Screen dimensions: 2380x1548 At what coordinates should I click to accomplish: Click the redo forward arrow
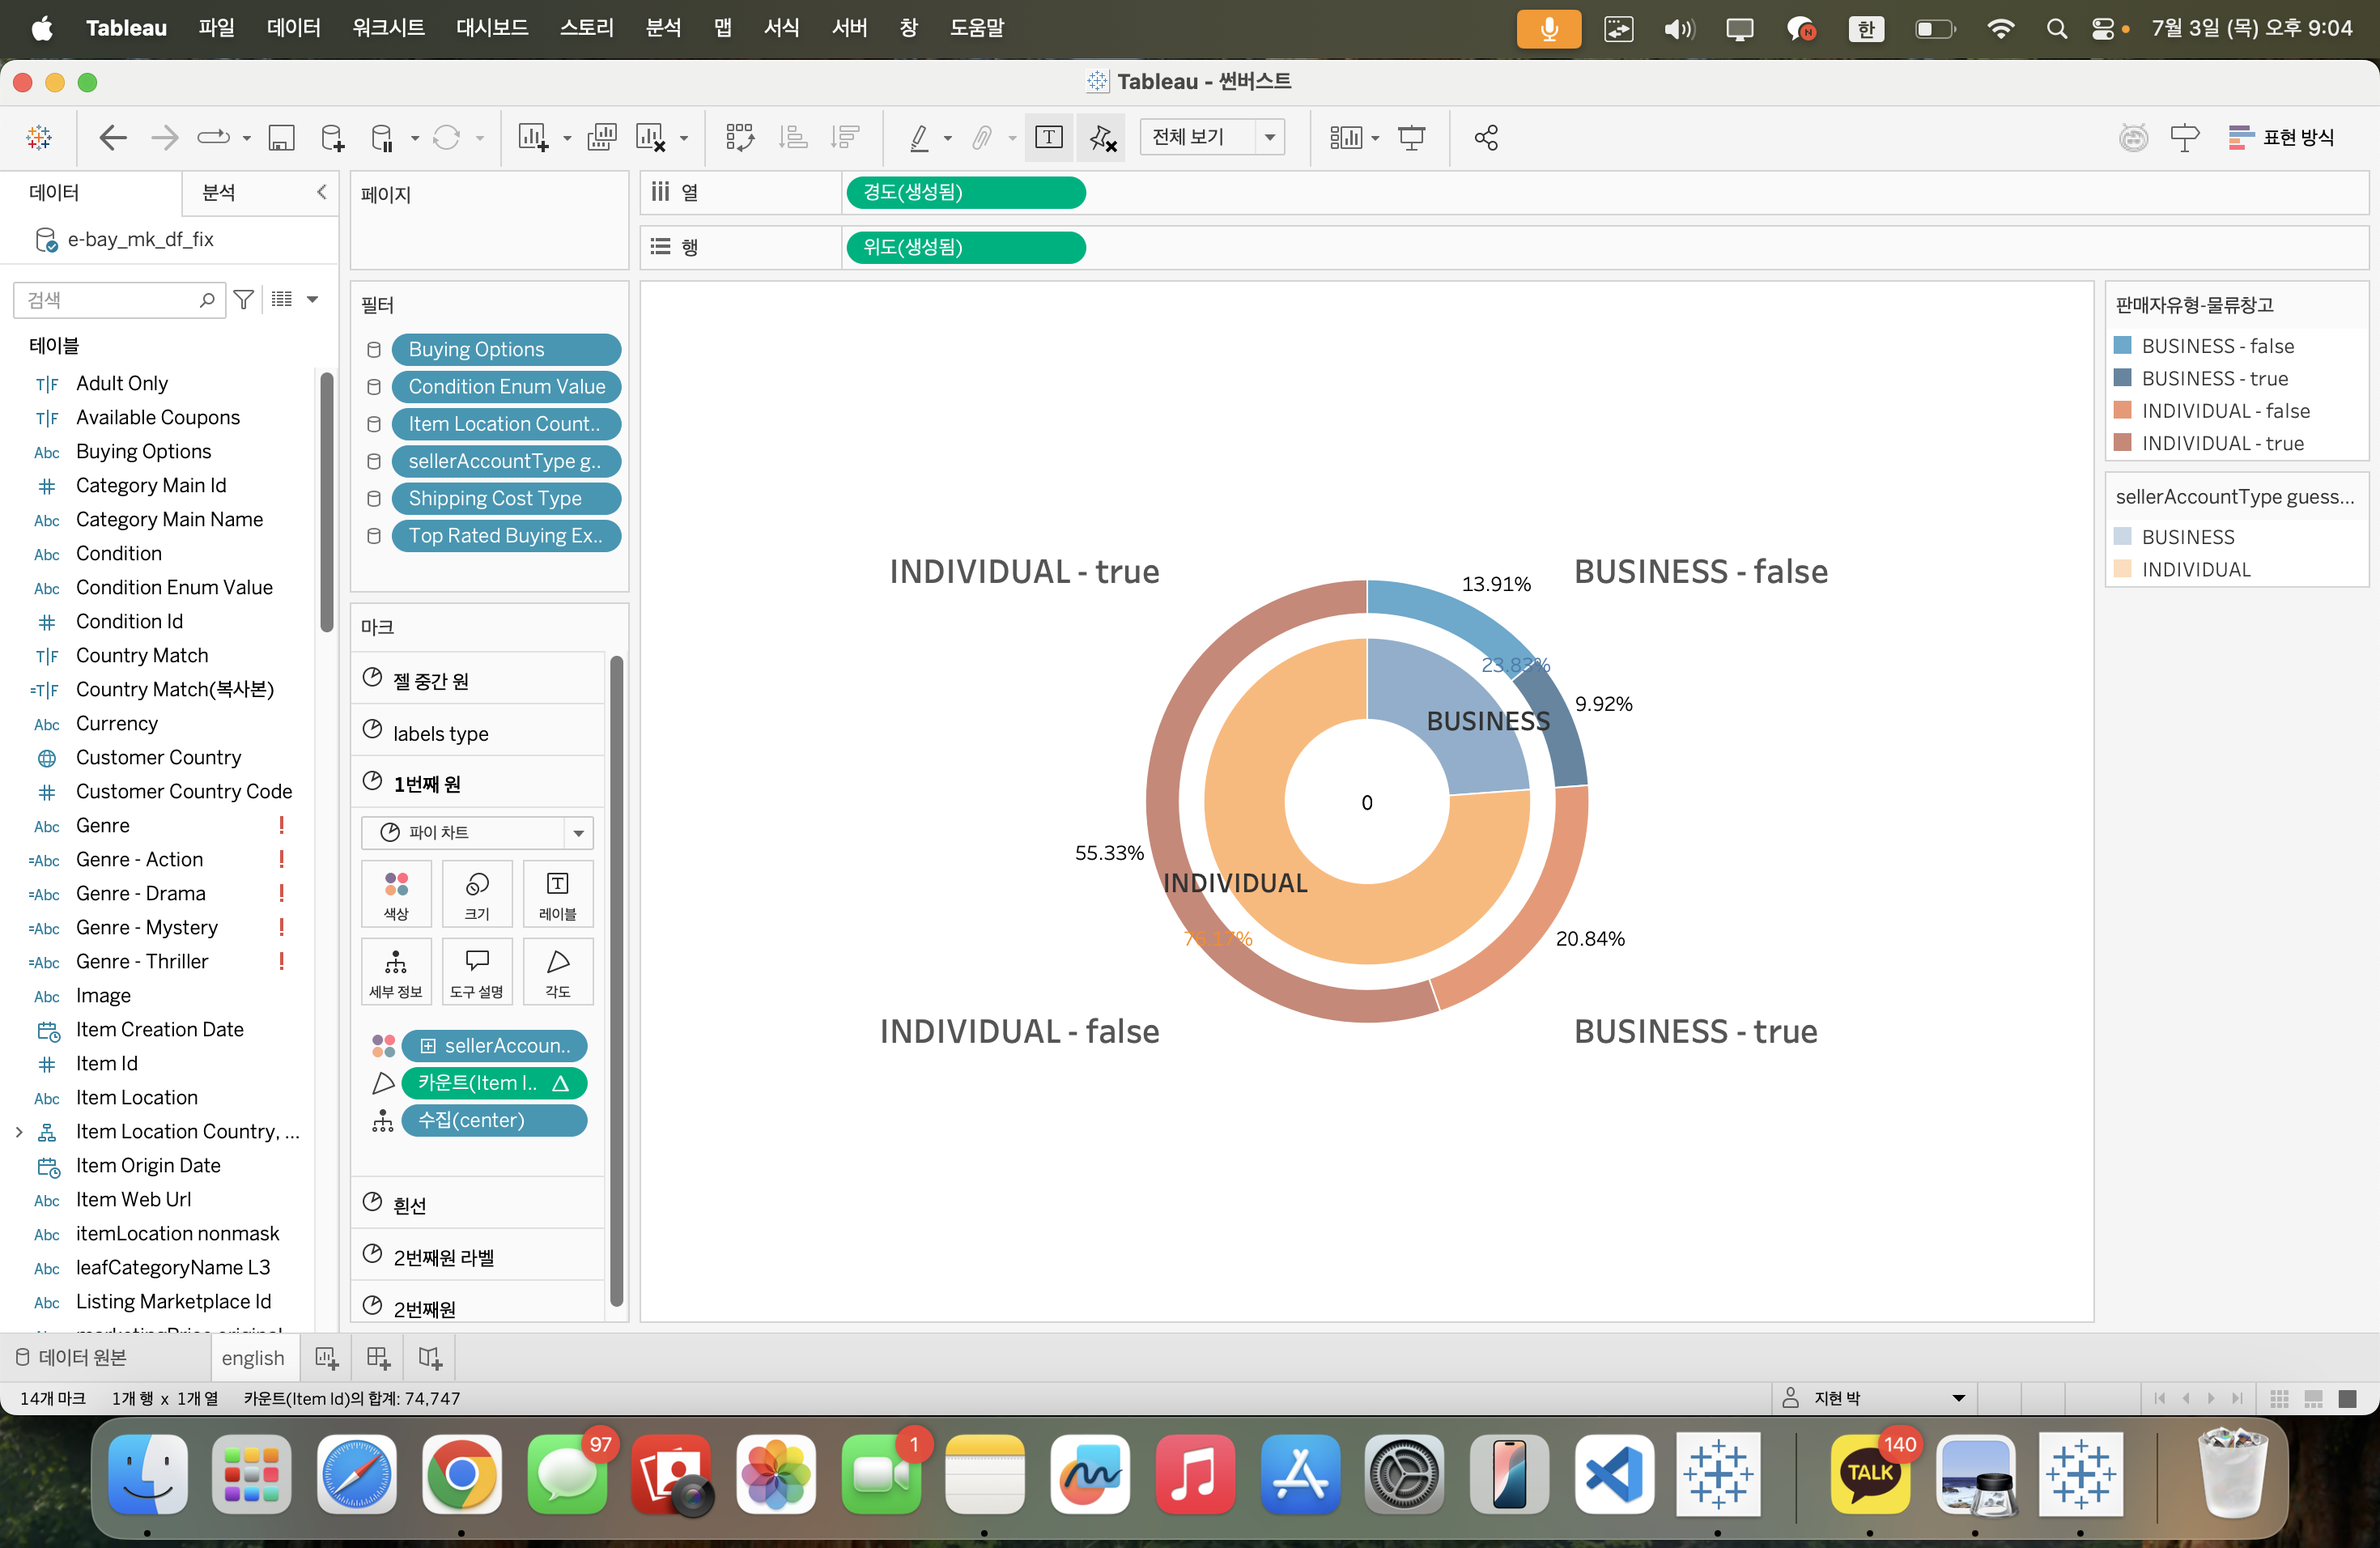[x=164, y=137]
